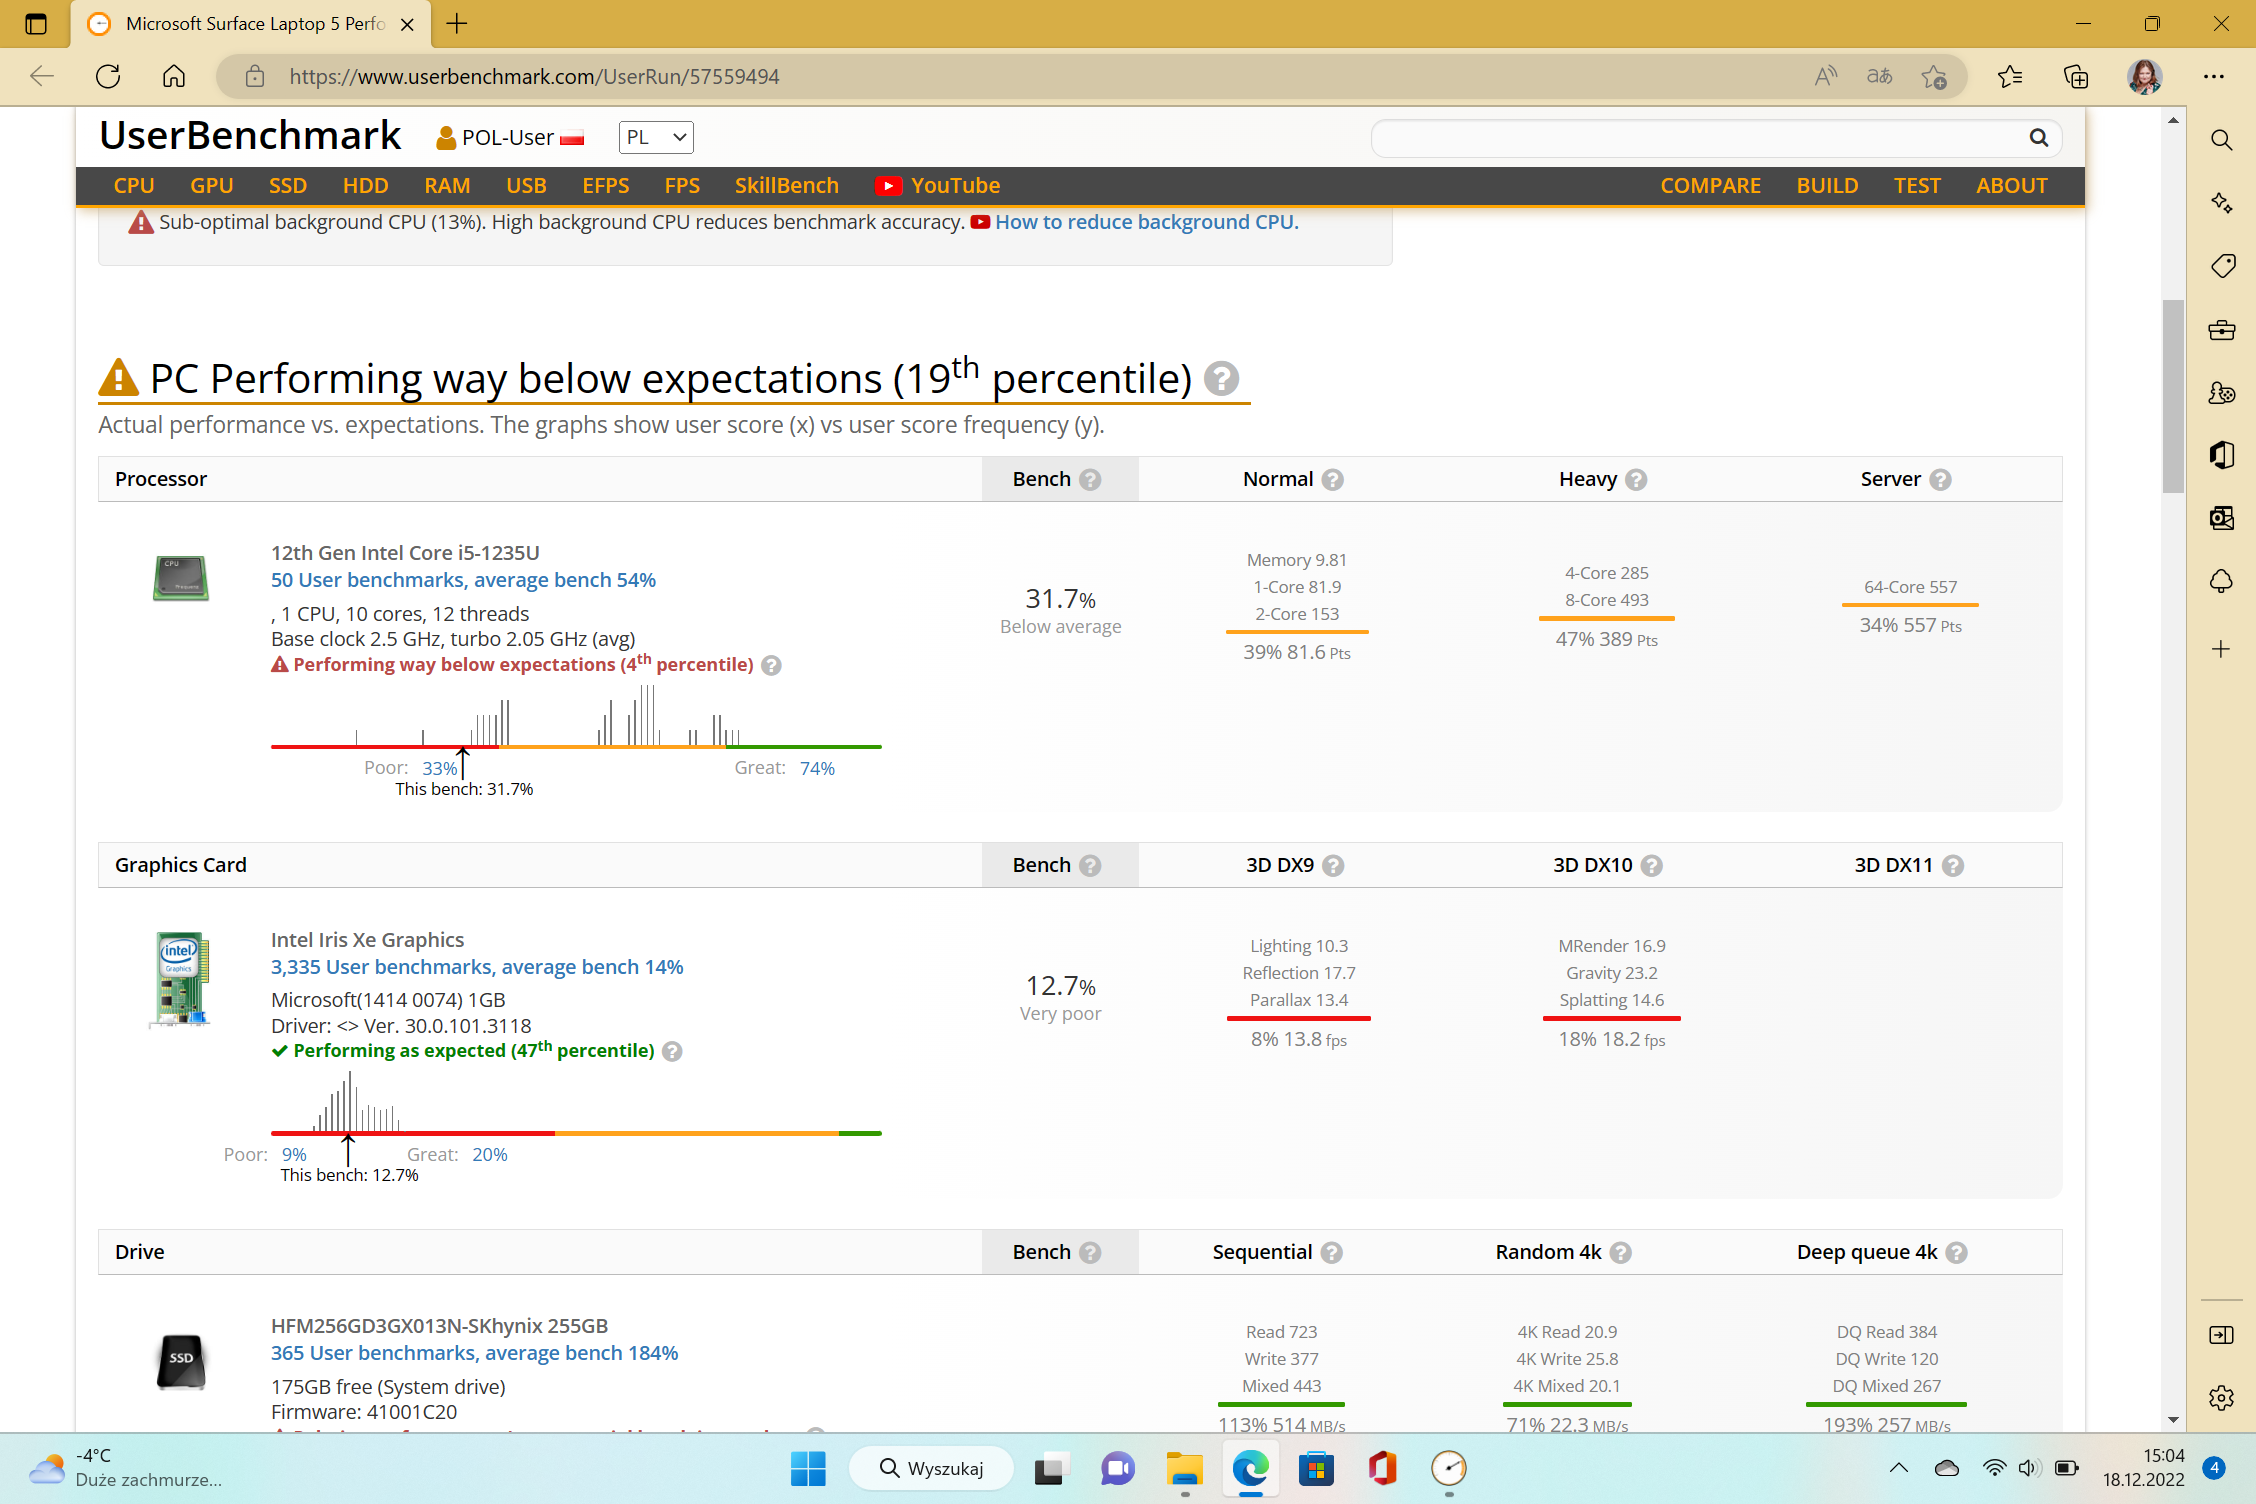Click the SSD drive thumbnail
Screen dimensions: 2256x1504
181,1361
